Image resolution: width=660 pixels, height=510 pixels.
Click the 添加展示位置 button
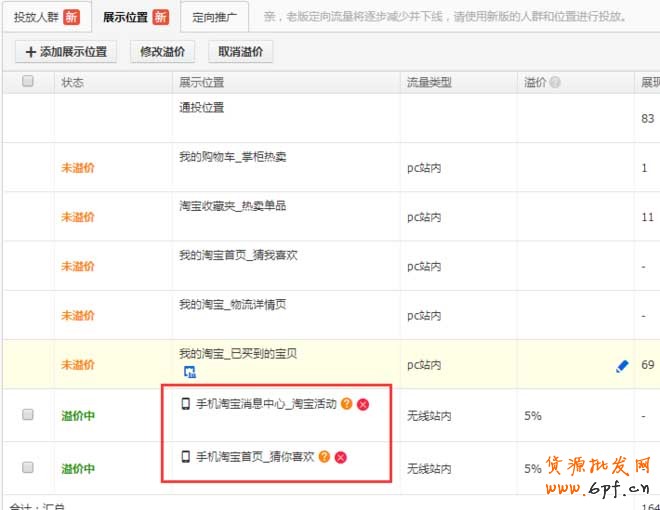coord(65,52)
